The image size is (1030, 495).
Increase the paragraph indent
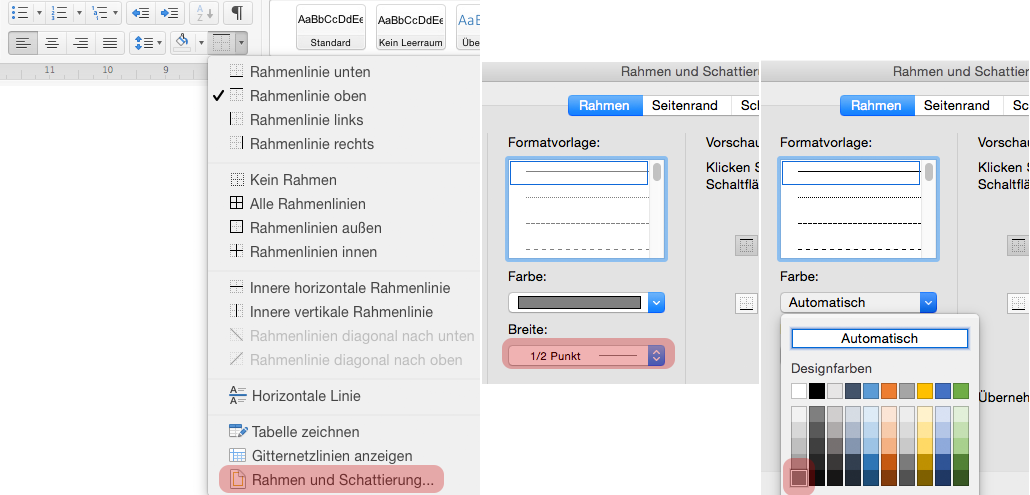click(170, 12)
